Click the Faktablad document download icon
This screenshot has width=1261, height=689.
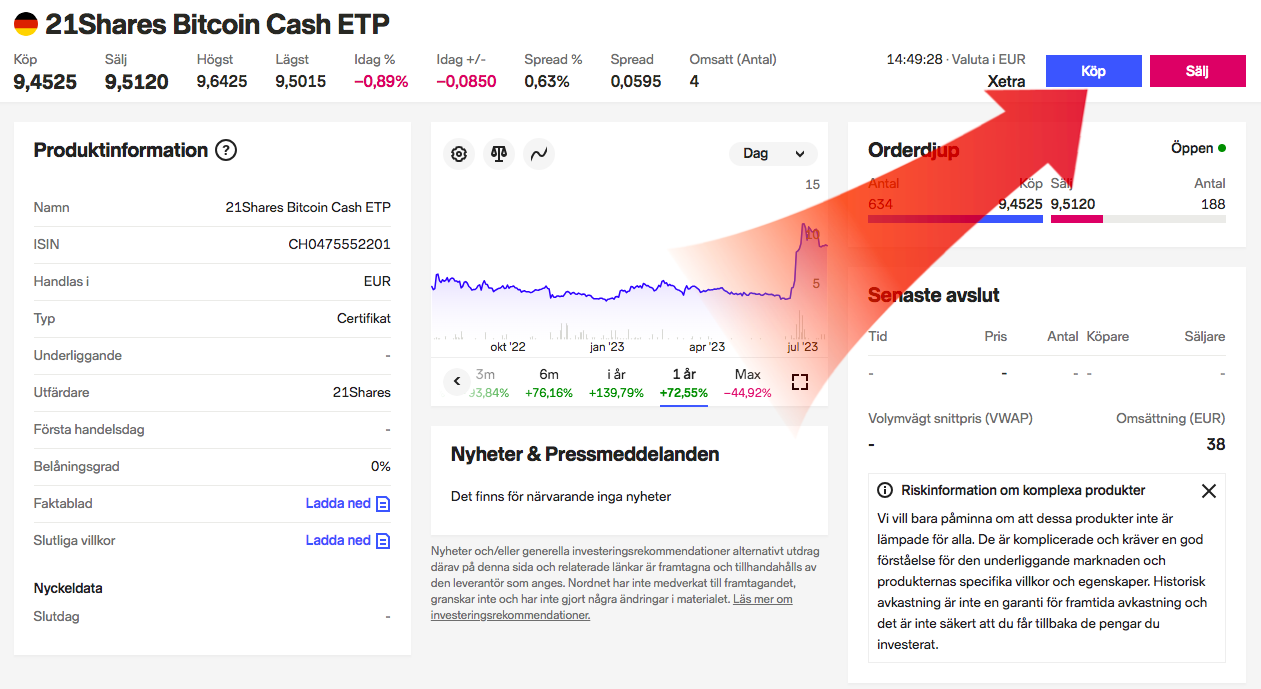[383, 504]
